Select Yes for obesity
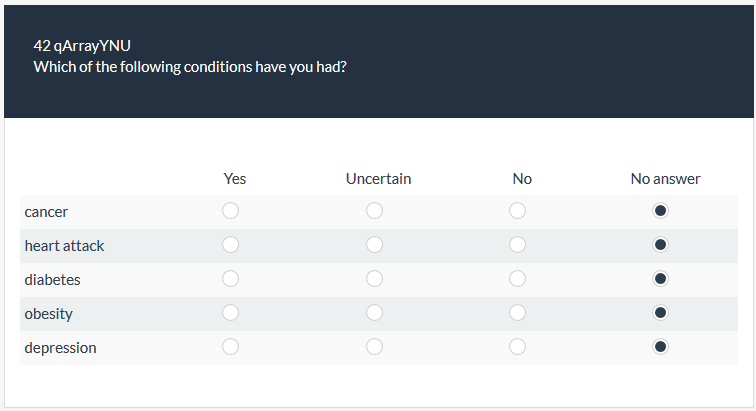756x411 pixels. pos(231,313)
